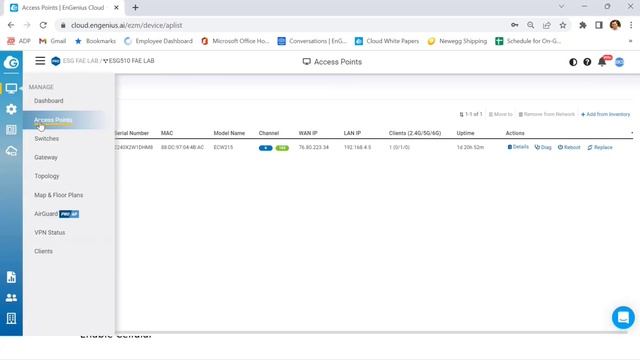Reload the browser page
The height and width of the screenshot is (360, 640).
click(x=43, y=25)
